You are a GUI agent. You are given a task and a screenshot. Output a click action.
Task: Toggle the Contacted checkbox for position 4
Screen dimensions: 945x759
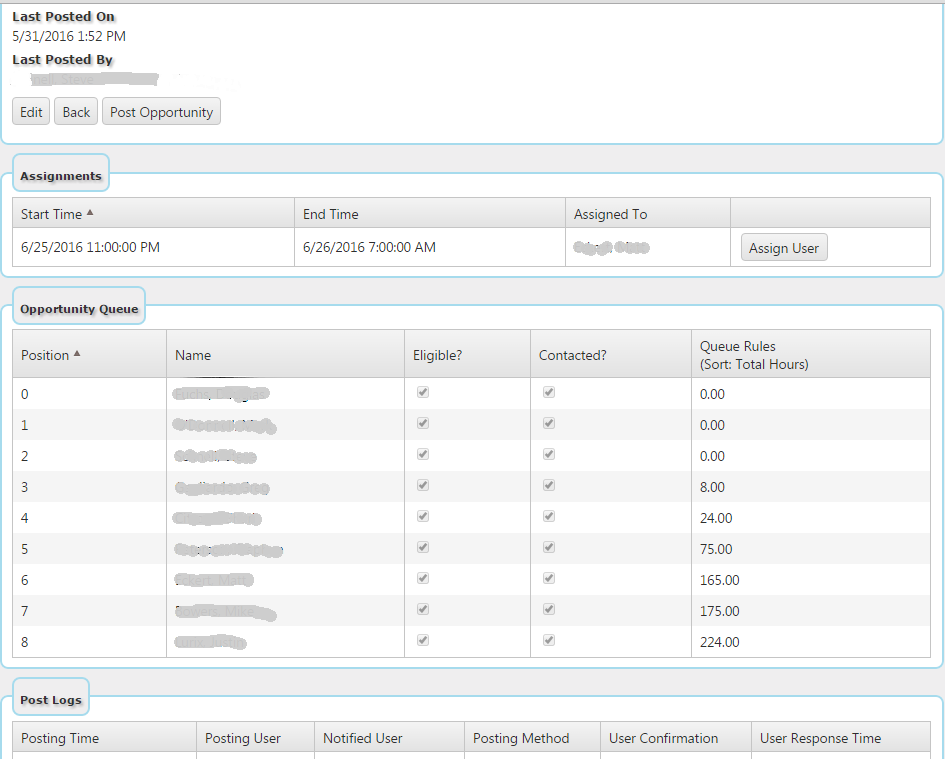[549, 517]
